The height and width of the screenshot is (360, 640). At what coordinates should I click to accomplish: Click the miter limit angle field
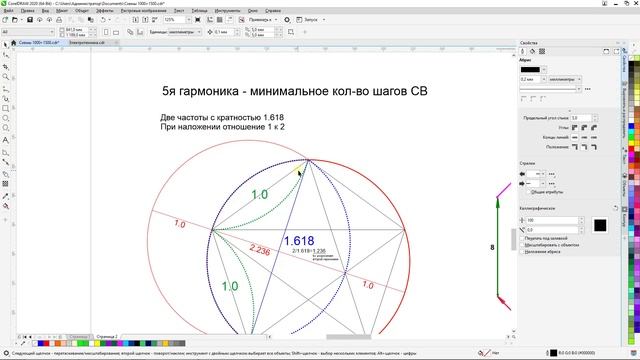point(581,118)
